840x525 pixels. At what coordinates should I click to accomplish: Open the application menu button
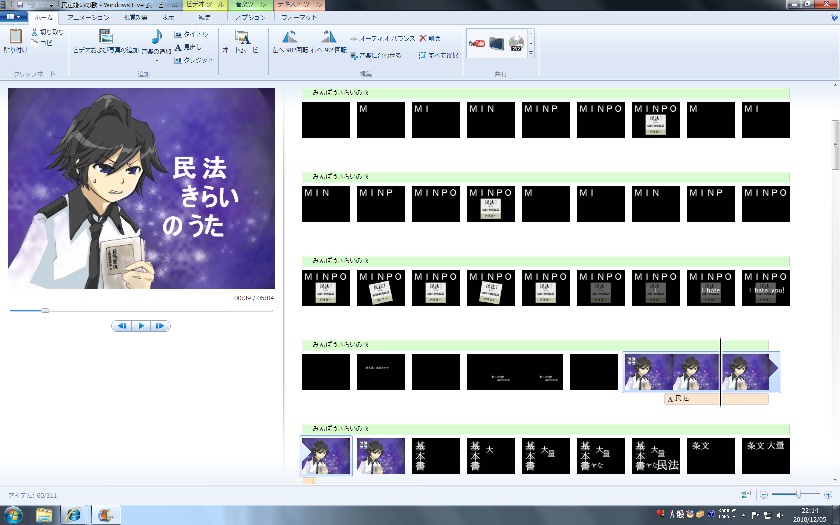point(13,17)
